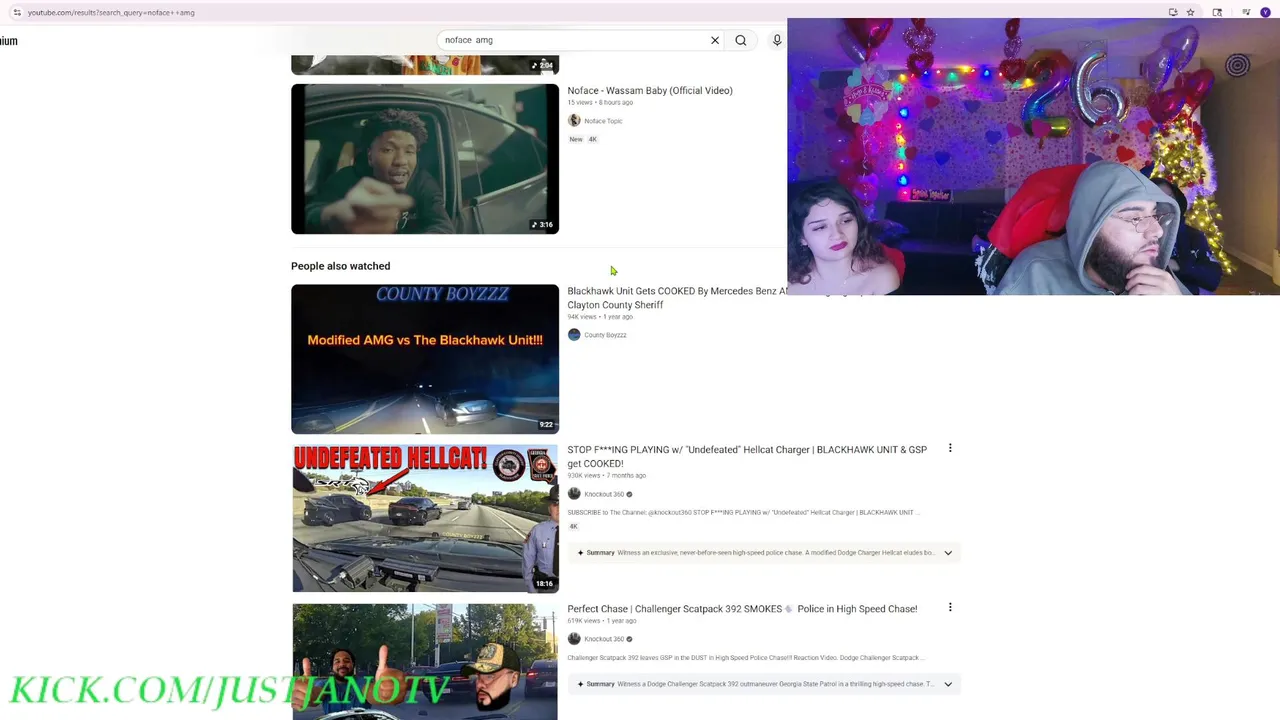Open the Perfect Chase Challenger Scatpack thumbnail
1280x720 pixels.
(425, 662)
